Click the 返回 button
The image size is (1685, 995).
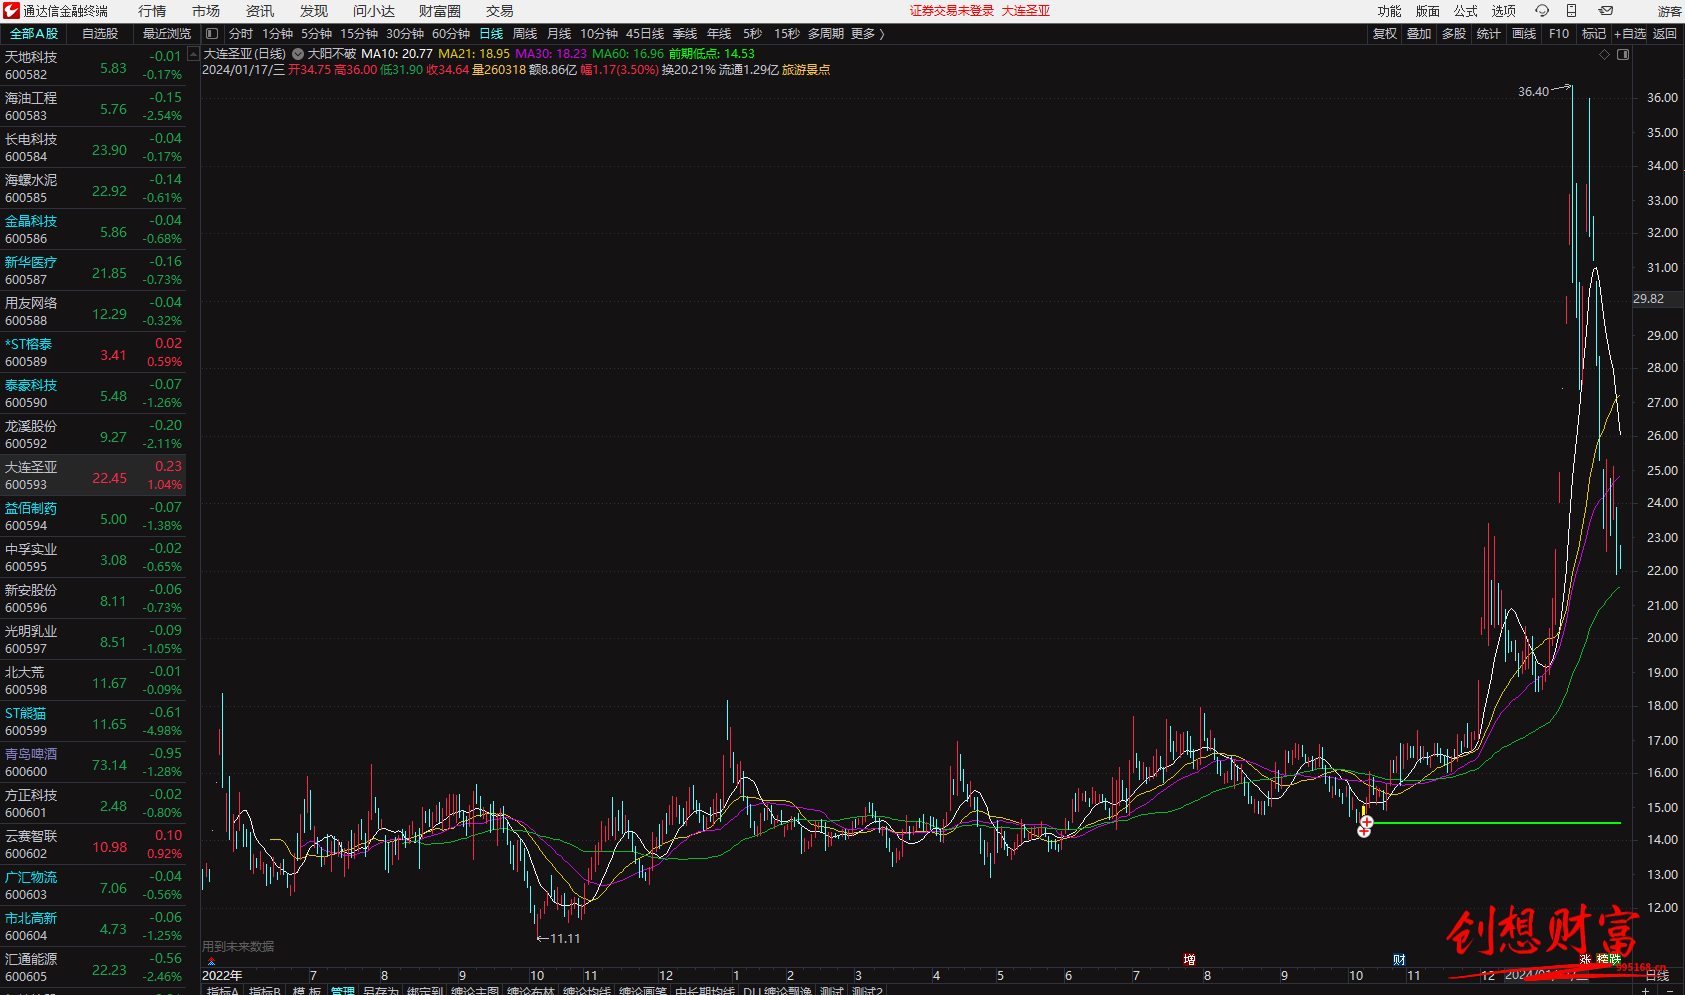tap(1665, 34)
